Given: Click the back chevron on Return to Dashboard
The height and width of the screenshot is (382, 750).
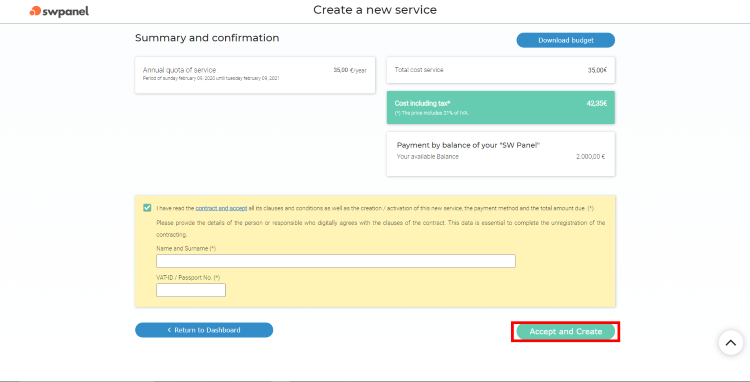Looking at the screenshot, I should (x=169, y=330).
